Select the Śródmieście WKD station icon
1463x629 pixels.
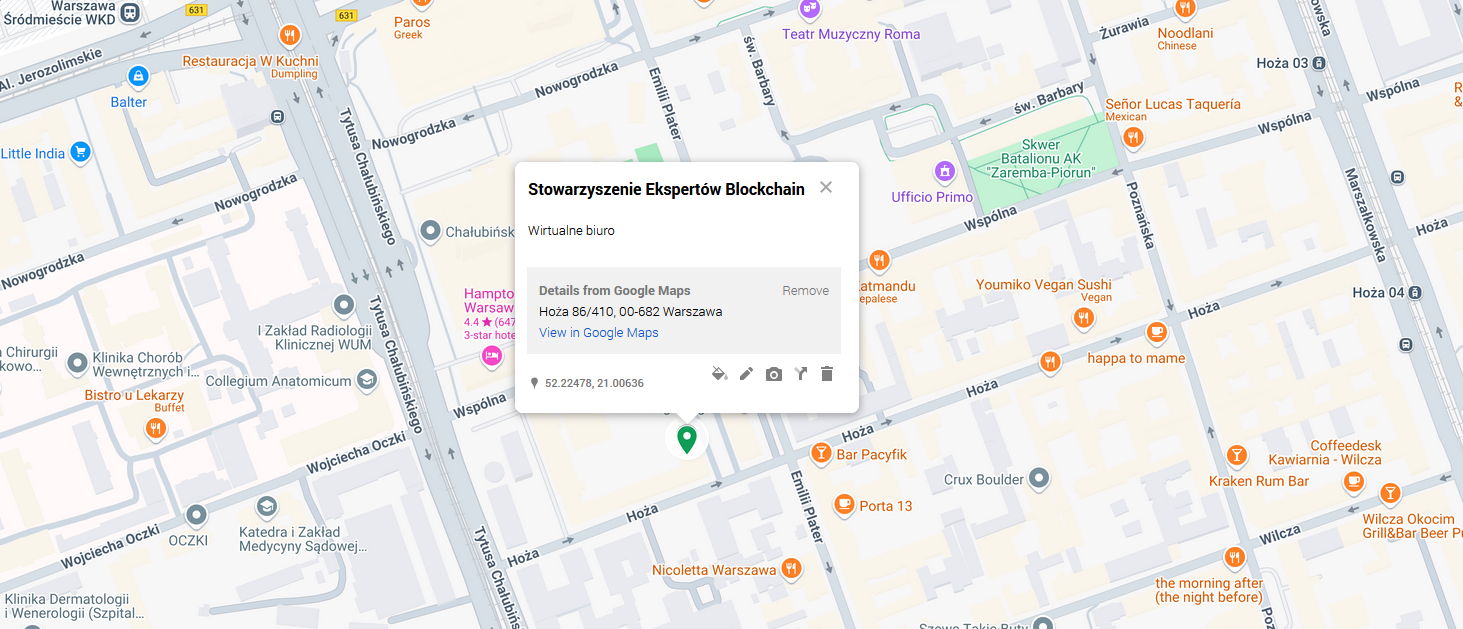point(129,12)
